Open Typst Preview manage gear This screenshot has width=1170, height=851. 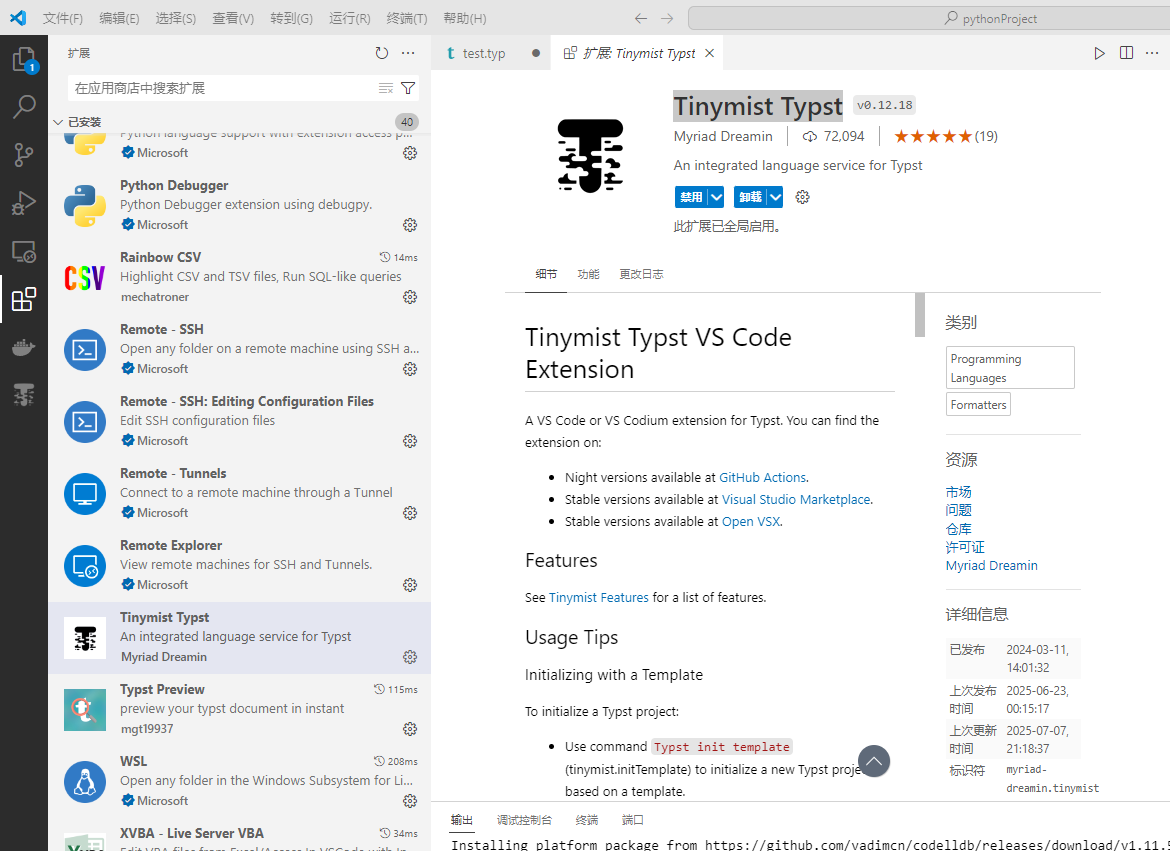click(410, 729)
